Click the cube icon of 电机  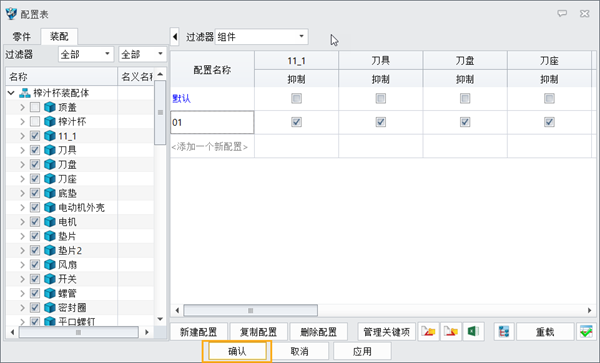click(50, 222)
